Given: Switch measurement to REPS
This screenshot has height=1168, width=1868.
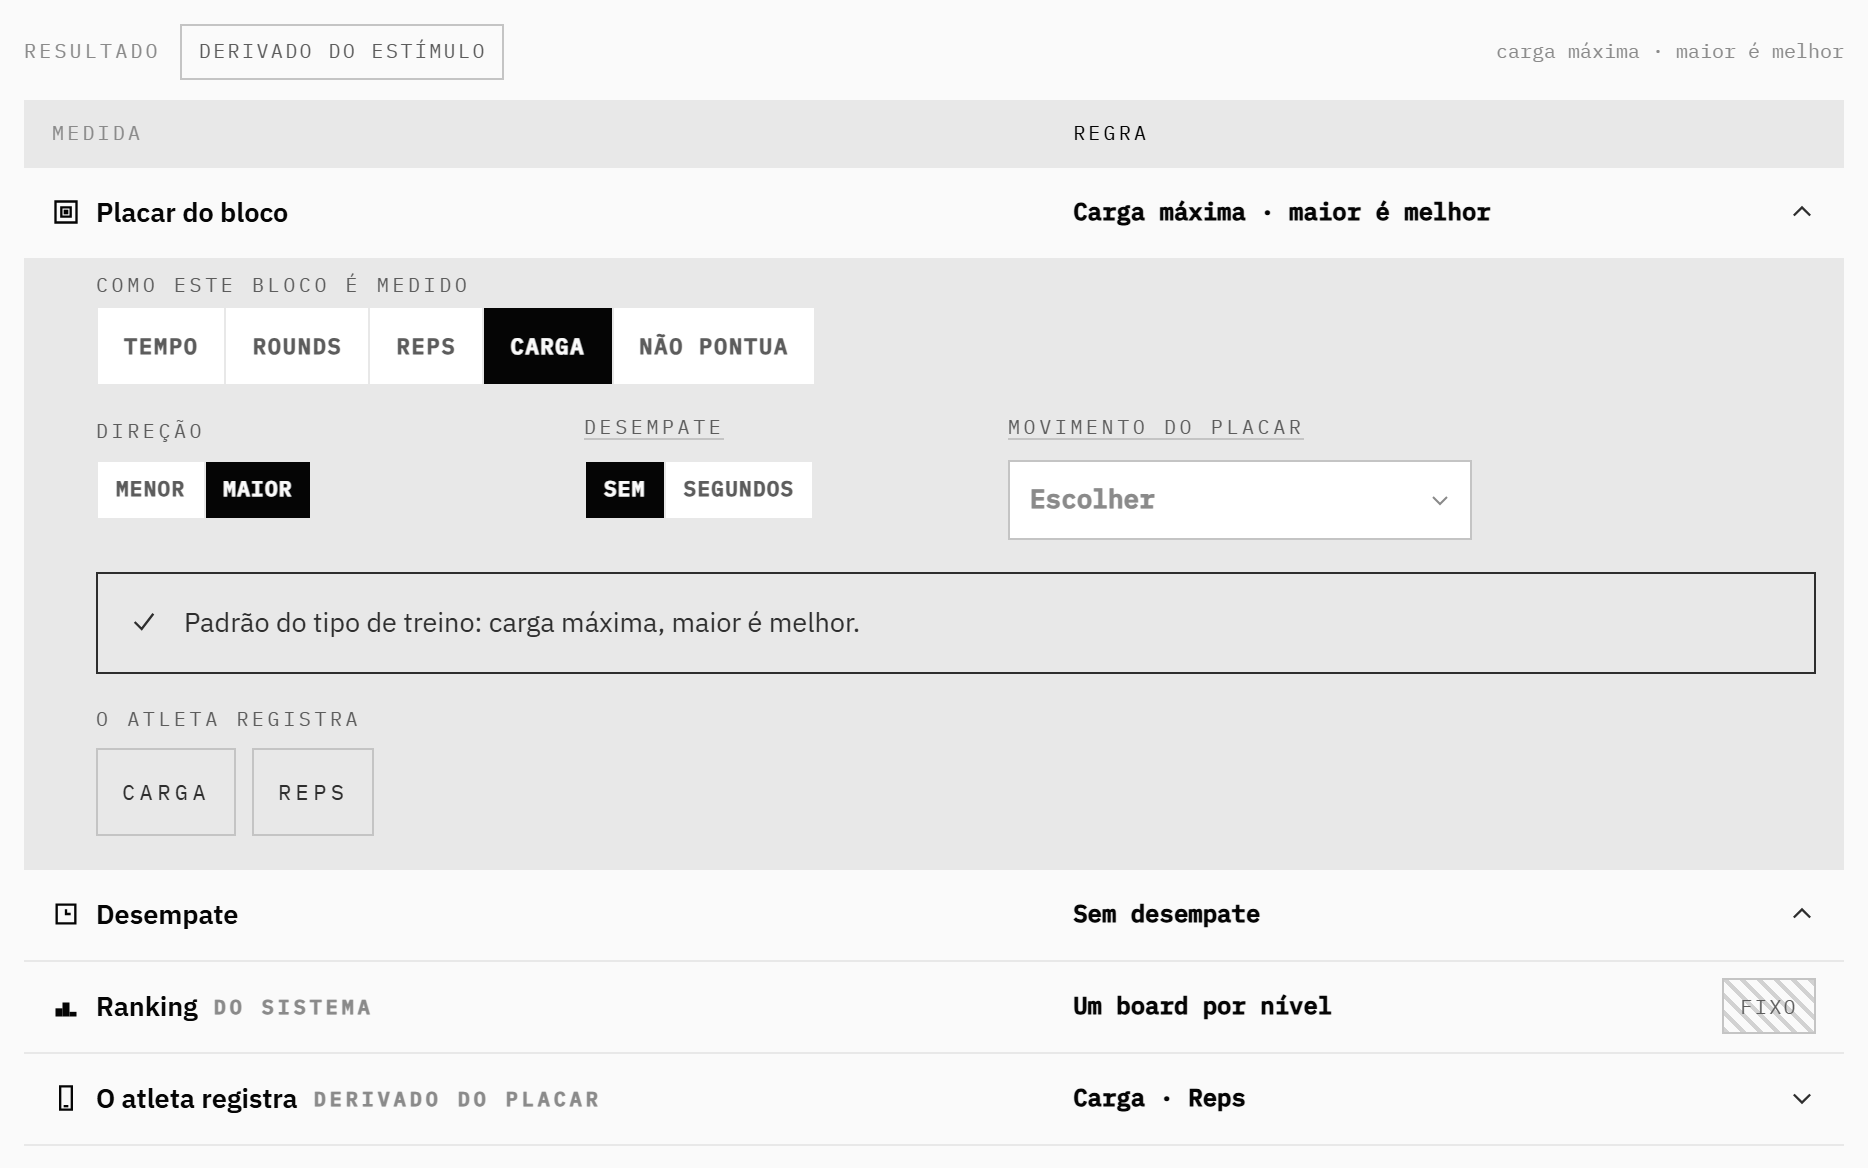Looking at the screenshot, I should pyautogui.click(x=426, y=346).
